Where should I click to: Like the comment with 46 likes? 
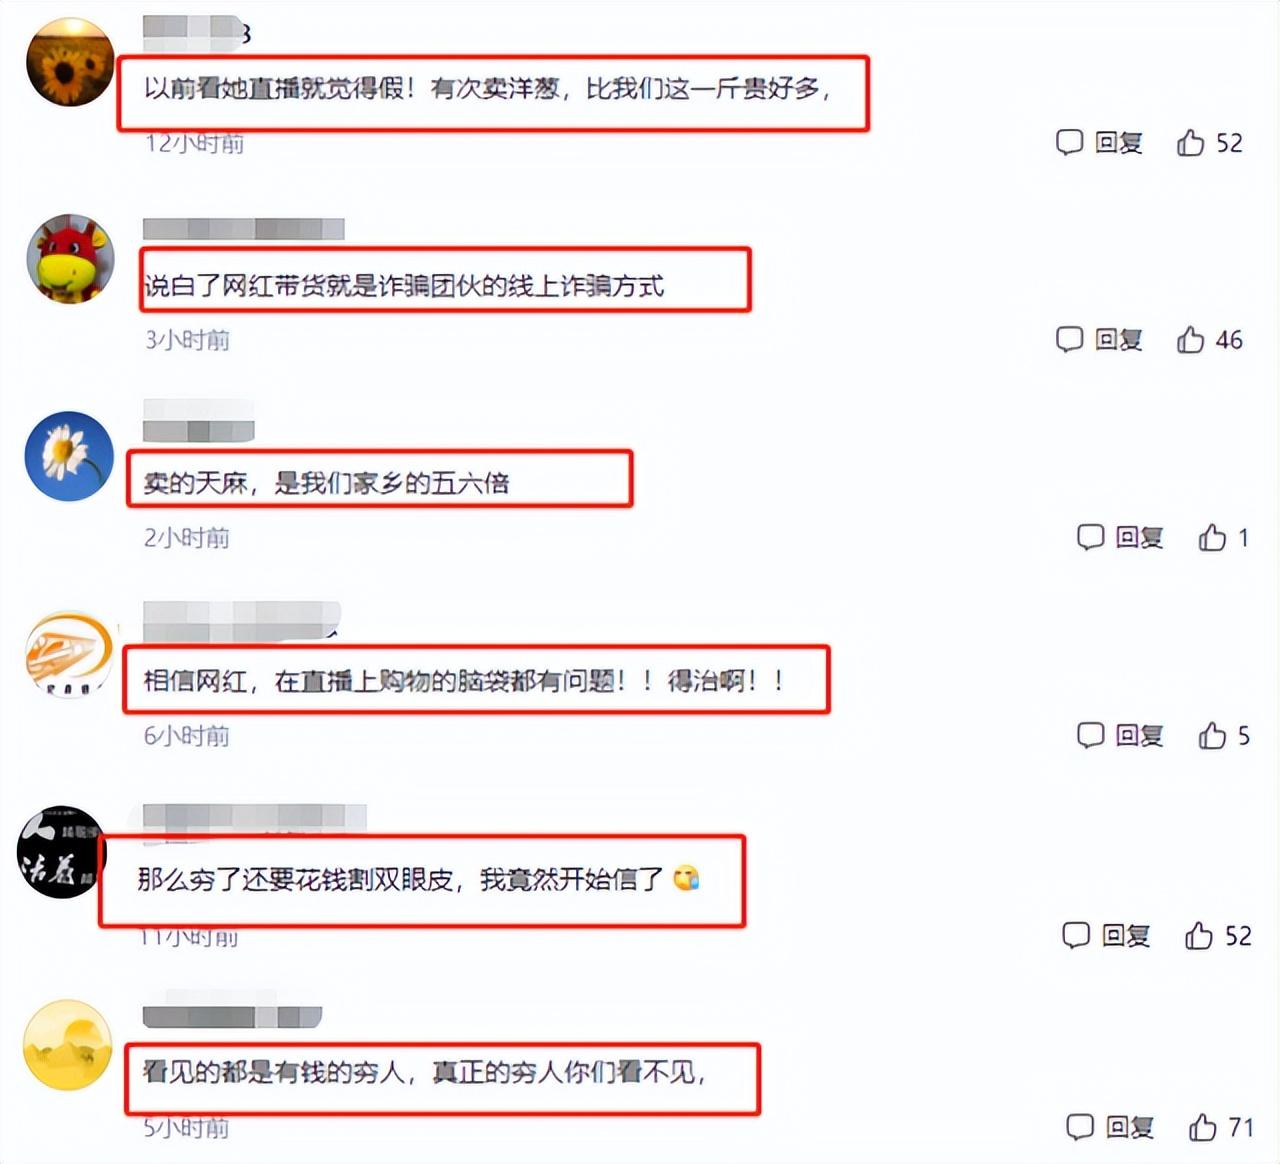point(1190,340)
